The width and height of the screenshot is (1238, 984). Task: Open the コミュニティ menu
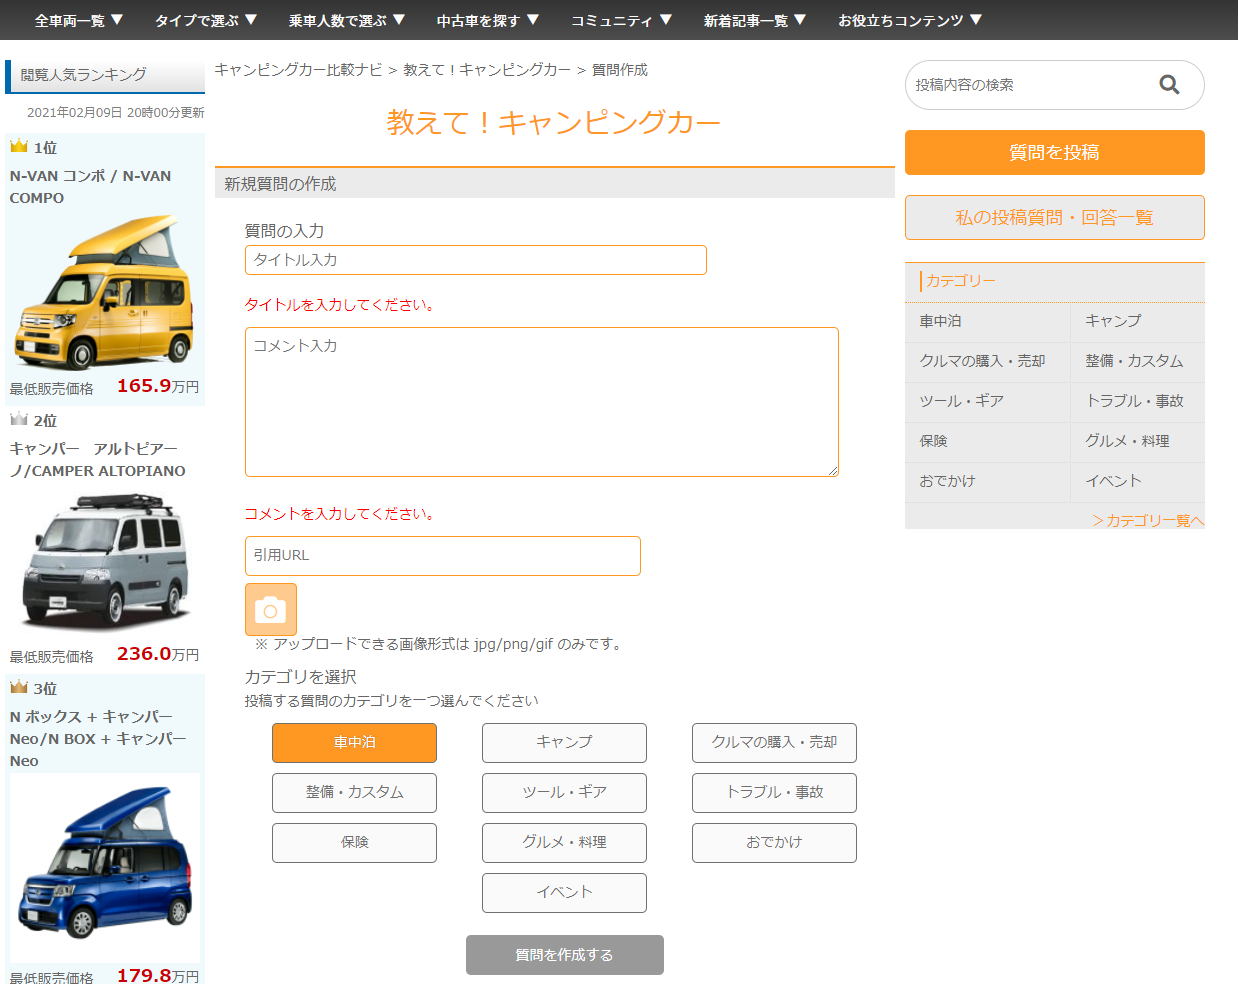tap(621, 20)
